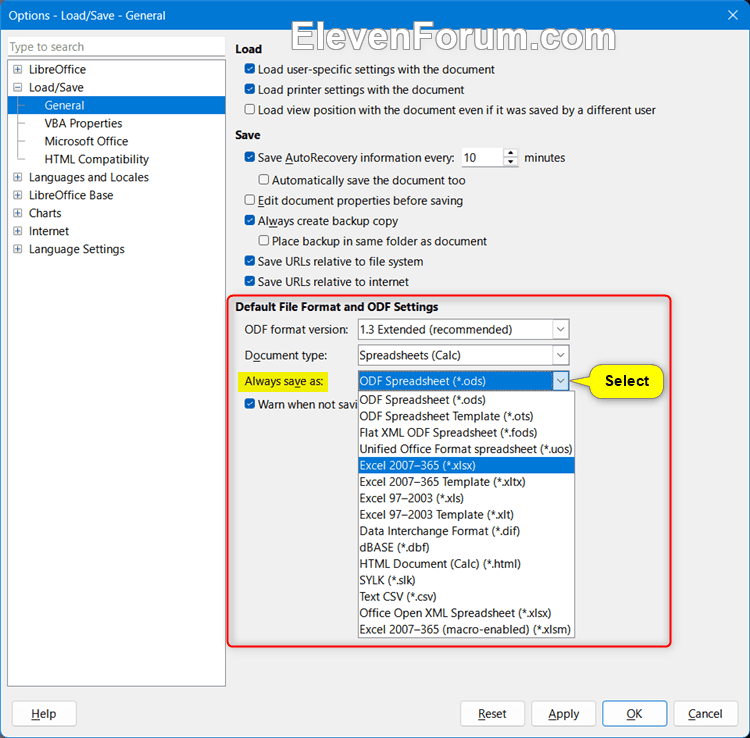Click the Always save as dropdown arrow

[x=561, y=381]
